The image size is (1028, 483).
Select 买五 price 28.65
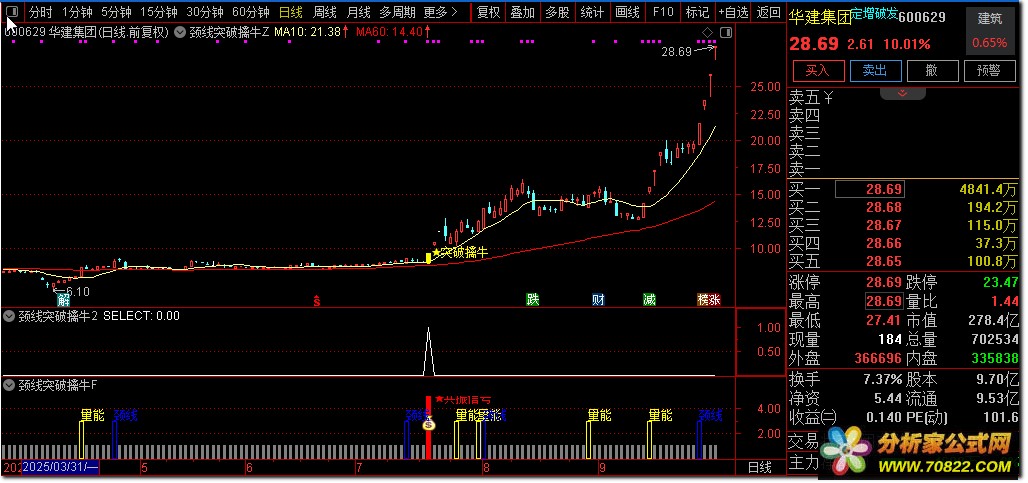[x=884, y=261]
